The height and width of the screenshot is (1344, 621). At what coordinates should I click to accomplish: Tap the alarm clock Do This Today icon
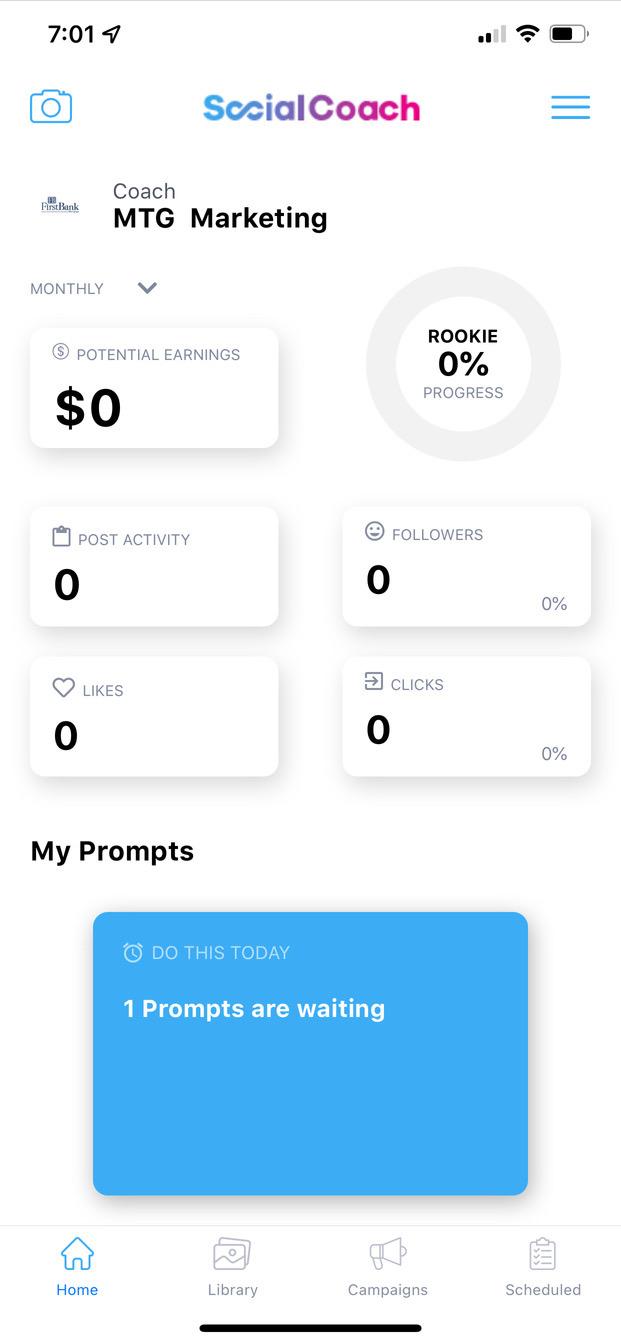pos(133,953)
